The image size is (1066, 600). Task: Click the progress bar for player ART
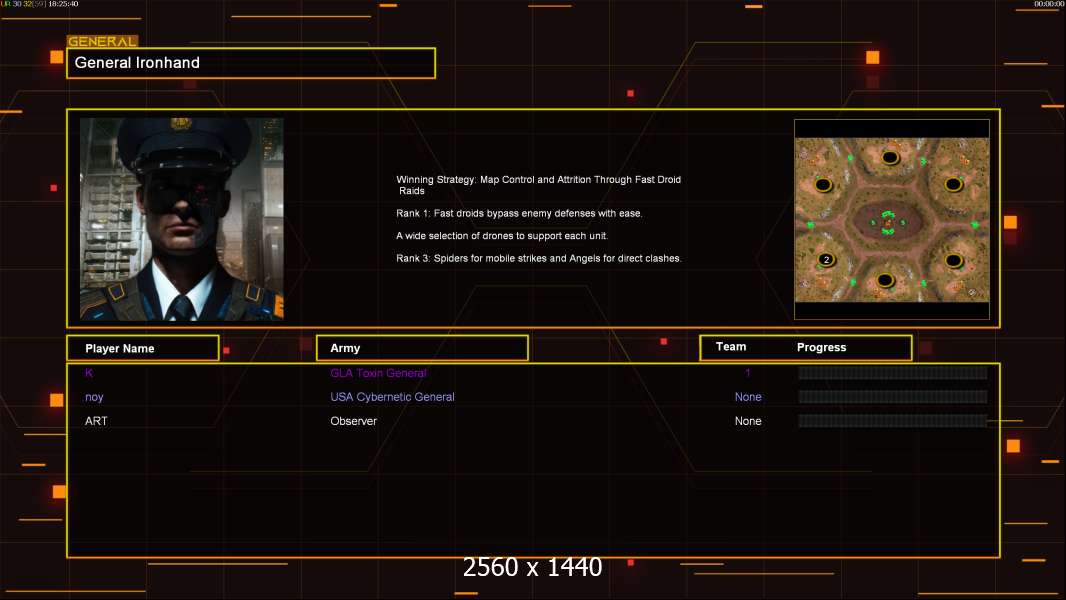point(893,421)
